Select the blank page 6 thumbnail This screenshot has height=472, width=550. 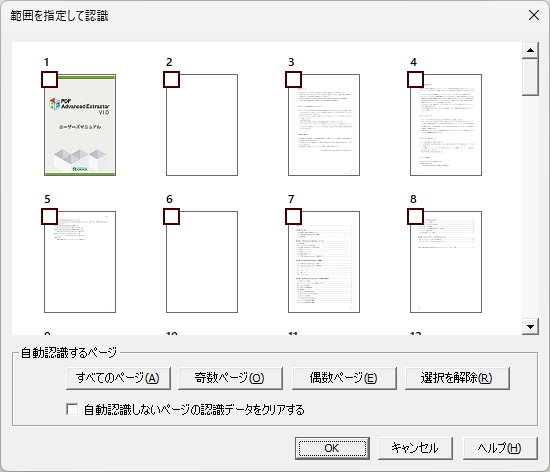202,262
